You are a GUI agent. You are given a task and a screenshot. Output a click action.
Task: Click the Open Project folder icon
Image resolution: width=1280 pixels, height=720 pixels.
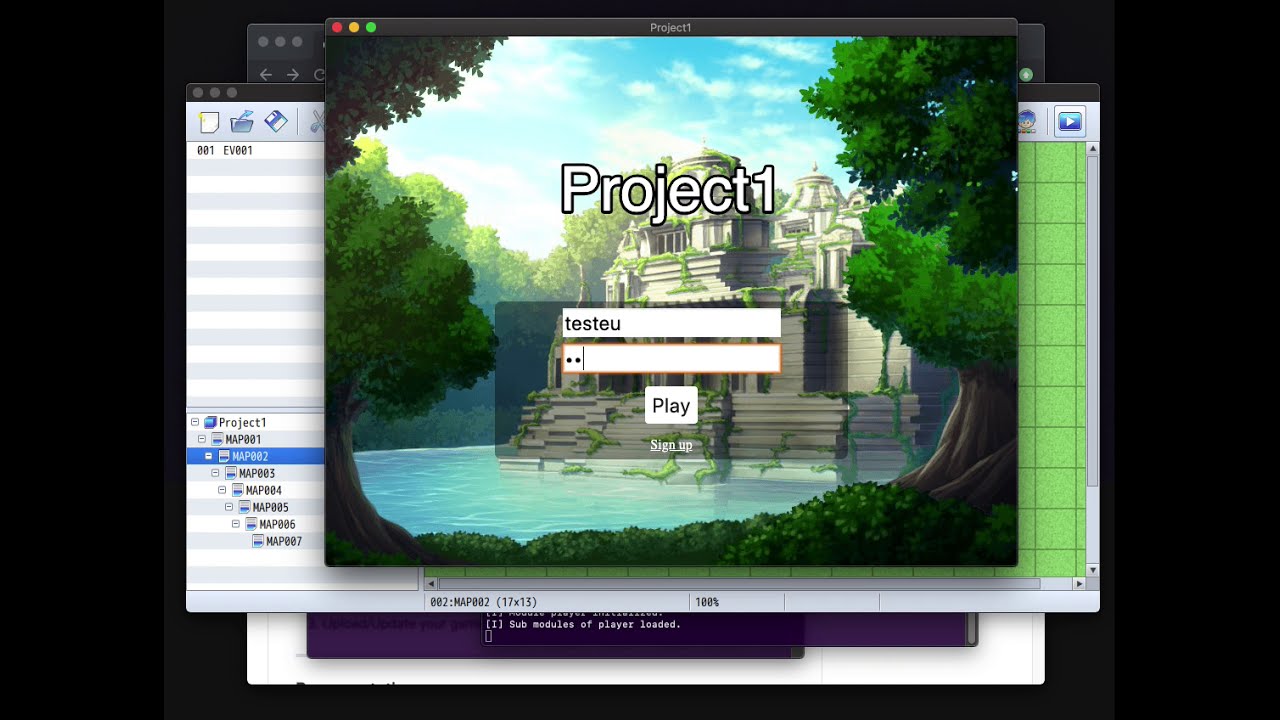(x=242, y=122)
